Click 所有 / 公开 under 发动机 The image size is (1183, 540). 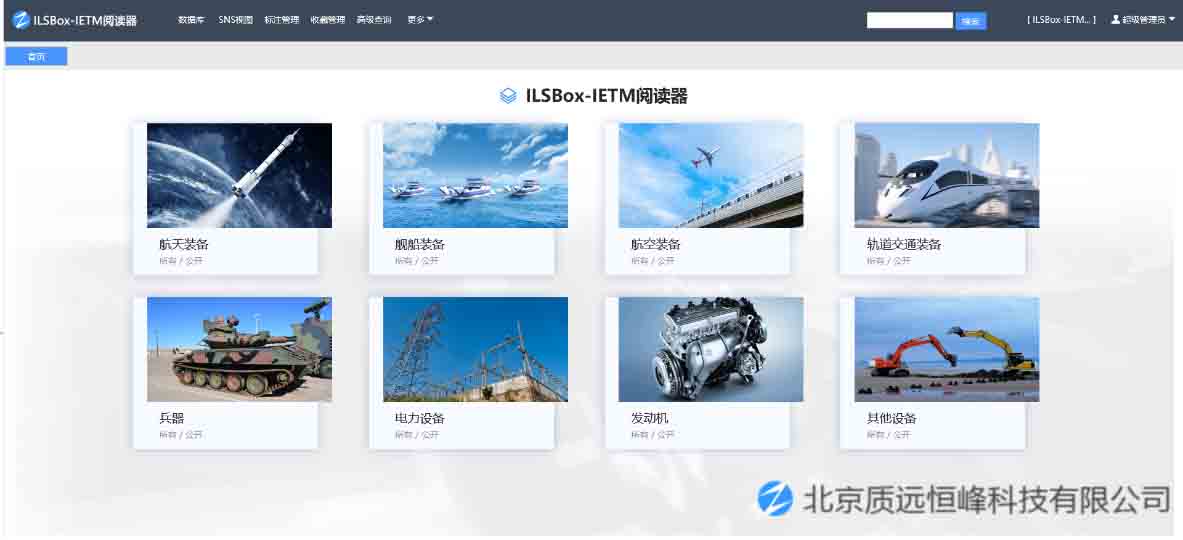pos(653,435)
